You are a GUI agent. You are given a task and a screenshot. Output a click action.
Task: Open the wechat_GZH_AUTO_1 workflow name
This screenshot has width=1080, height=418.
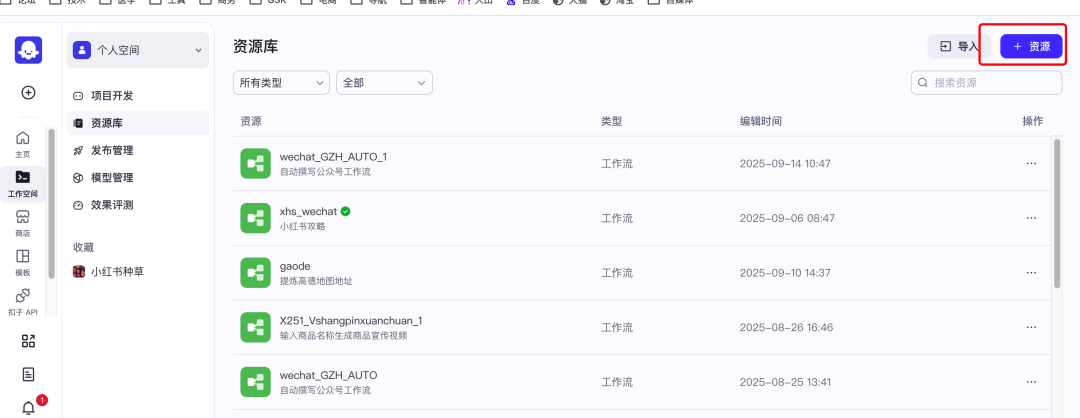pyautogui.click(x=333, y=157)
